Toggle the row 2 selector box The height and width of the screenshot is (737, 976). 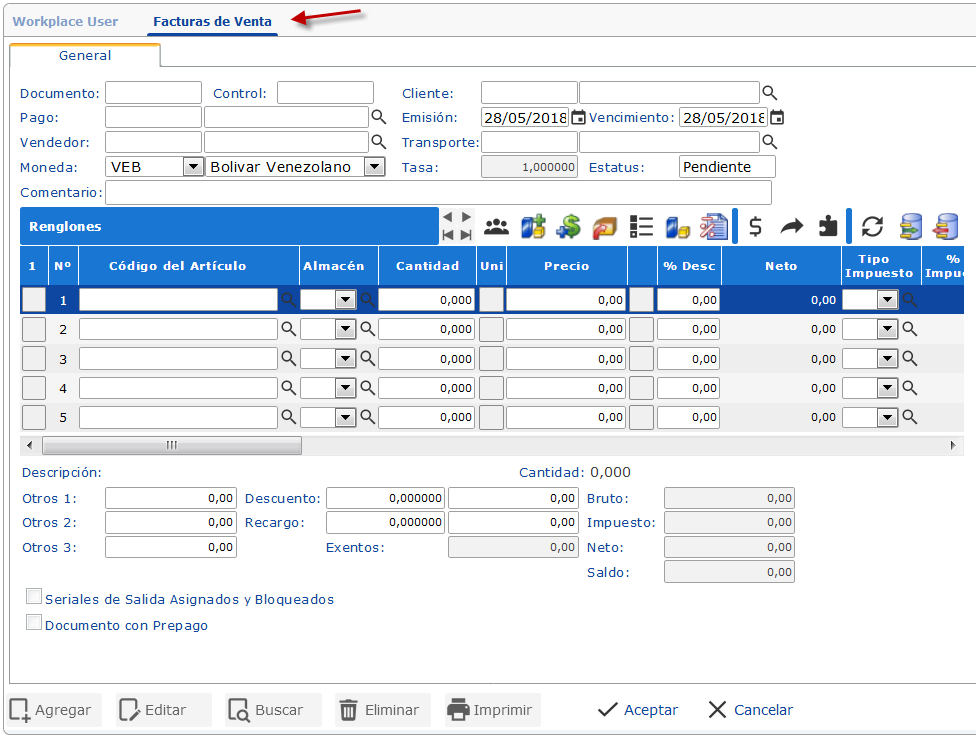(x=34, y=329)
